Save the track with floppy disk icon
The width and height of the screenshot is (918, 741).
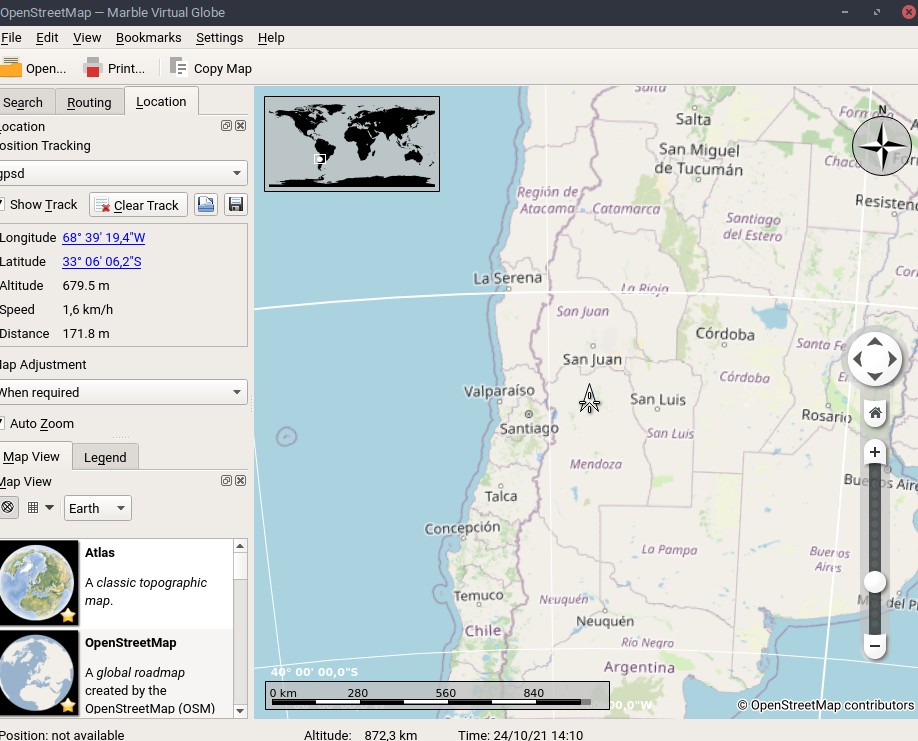pos(236,205)
